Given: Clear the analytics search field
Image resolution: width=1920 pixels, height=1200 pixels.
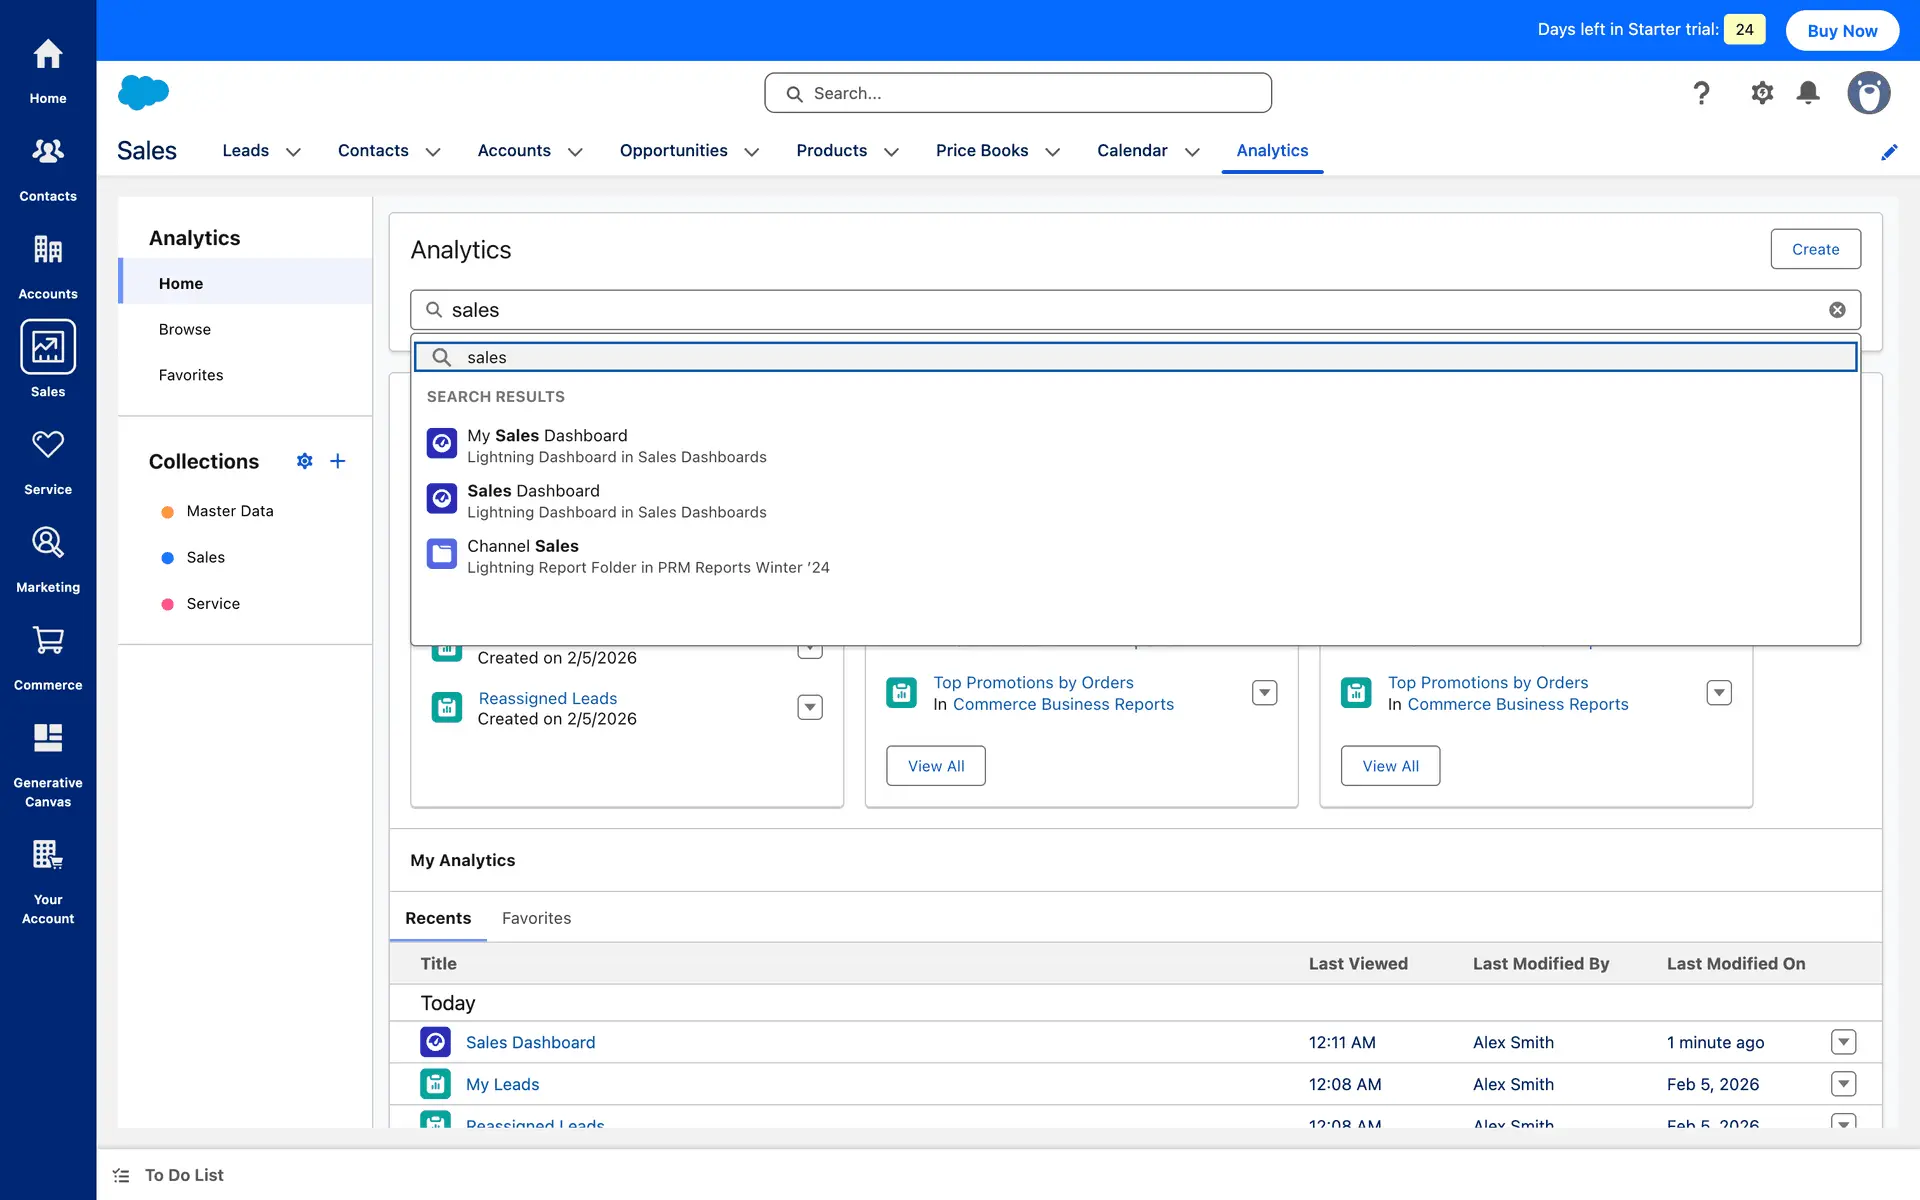Looking at the screenshot, I should click(1837, 310).
